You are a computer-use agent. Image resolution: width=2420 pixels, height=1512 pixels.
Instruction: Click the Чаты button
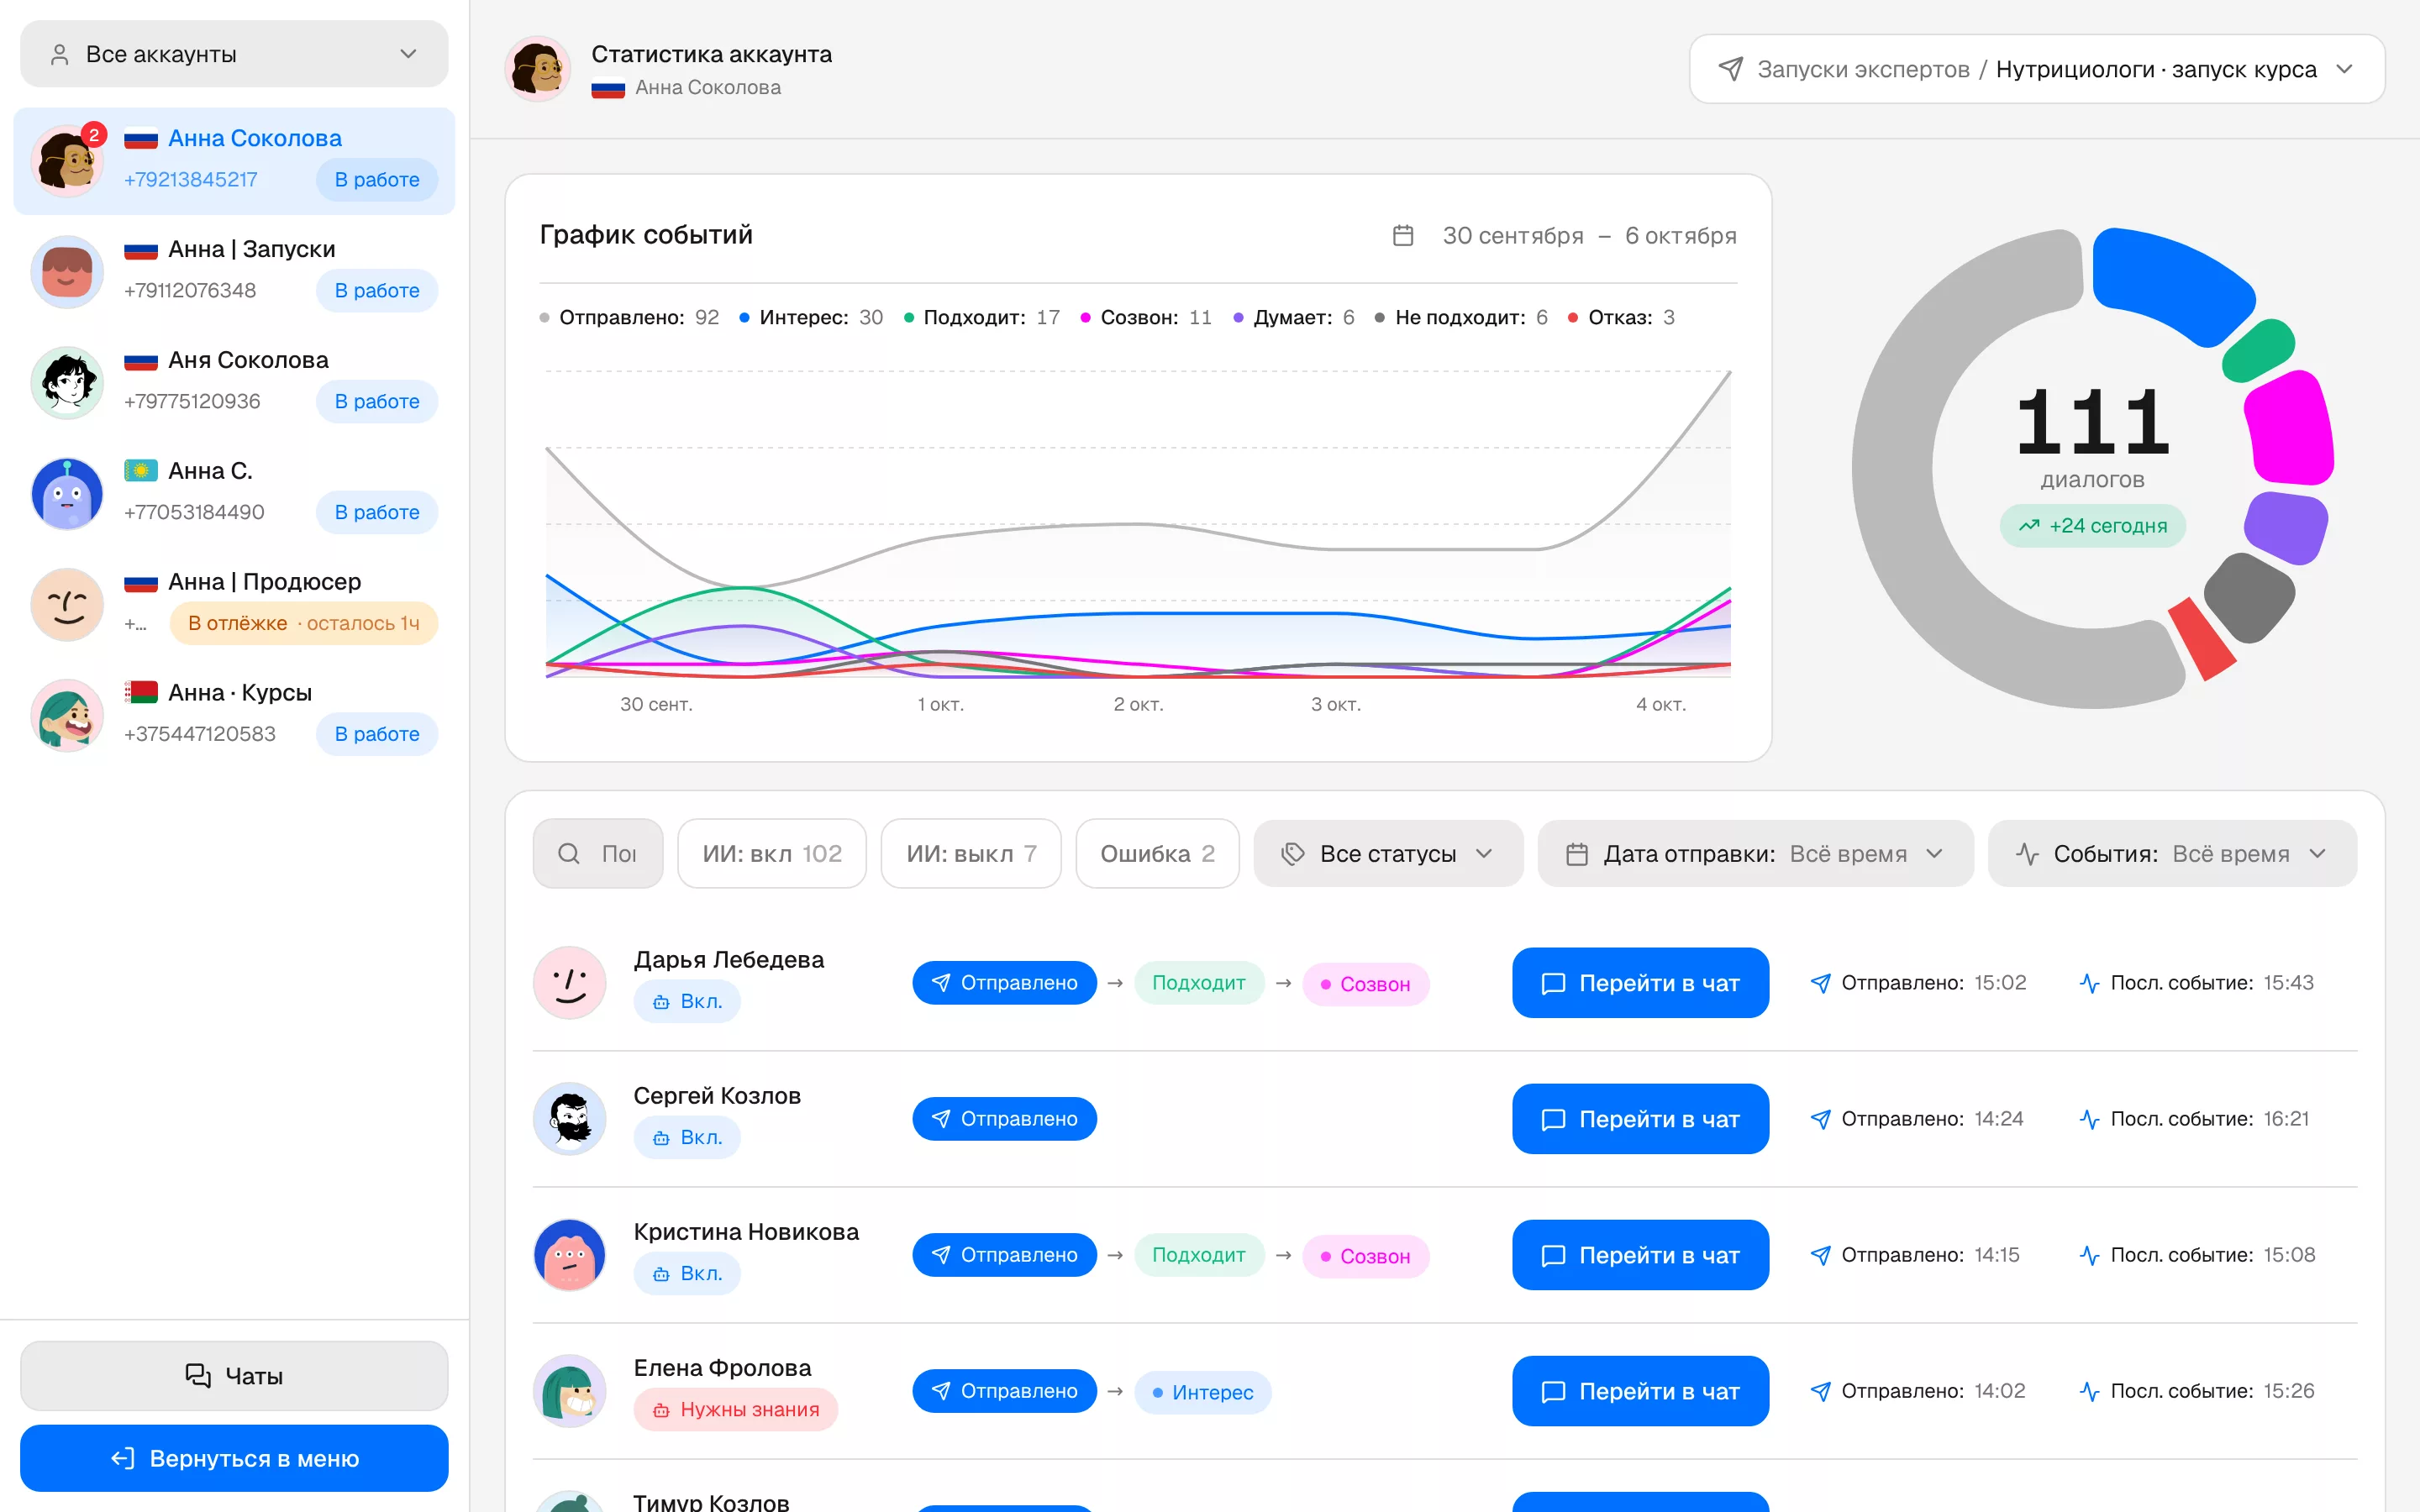tap(234, 1376)
